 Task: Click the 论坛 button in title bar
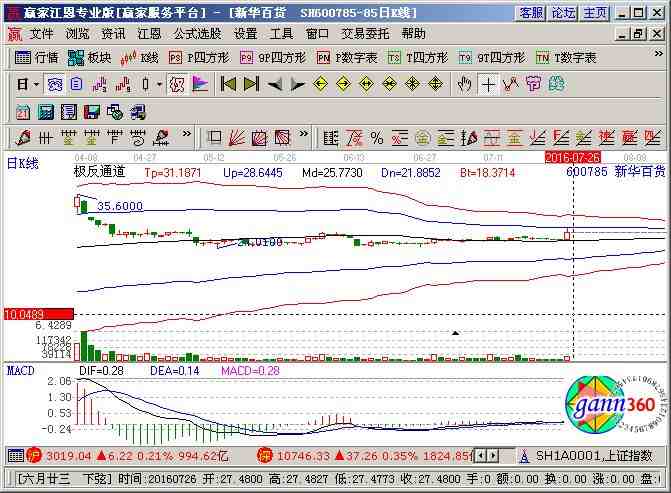click(563, 13)
